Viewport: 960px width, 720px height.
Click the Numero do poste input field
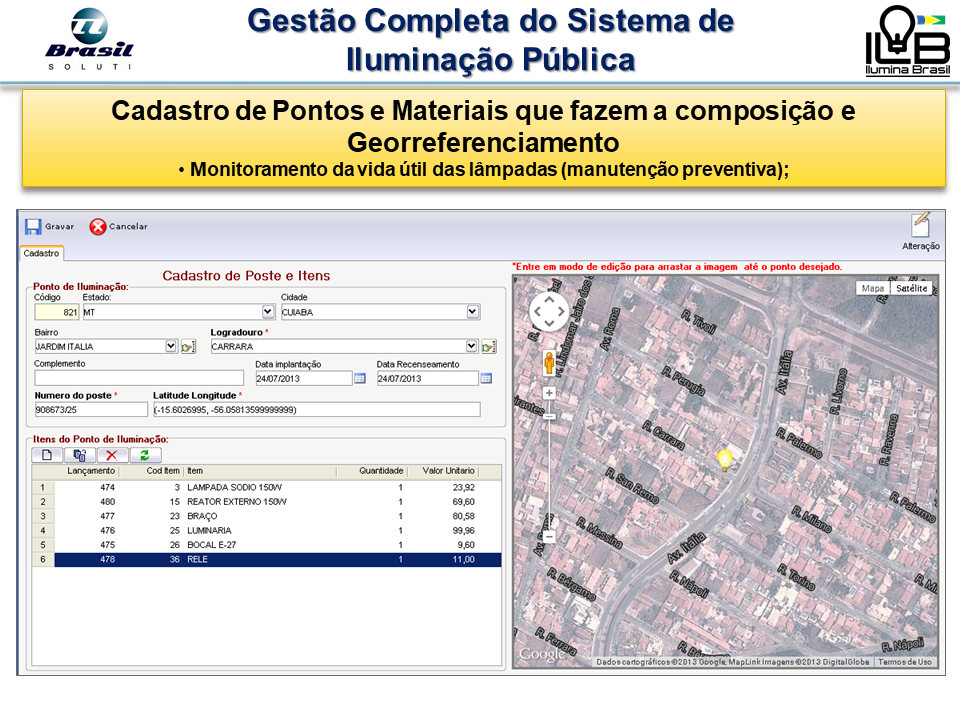click(90, 410)
